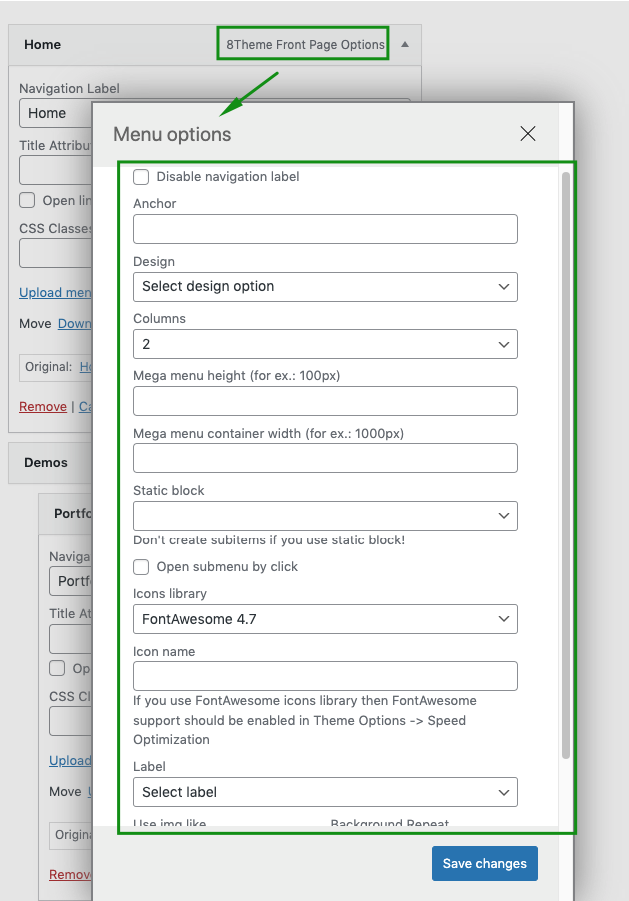Open the Icons library dropdown

[x=325, y=619]
